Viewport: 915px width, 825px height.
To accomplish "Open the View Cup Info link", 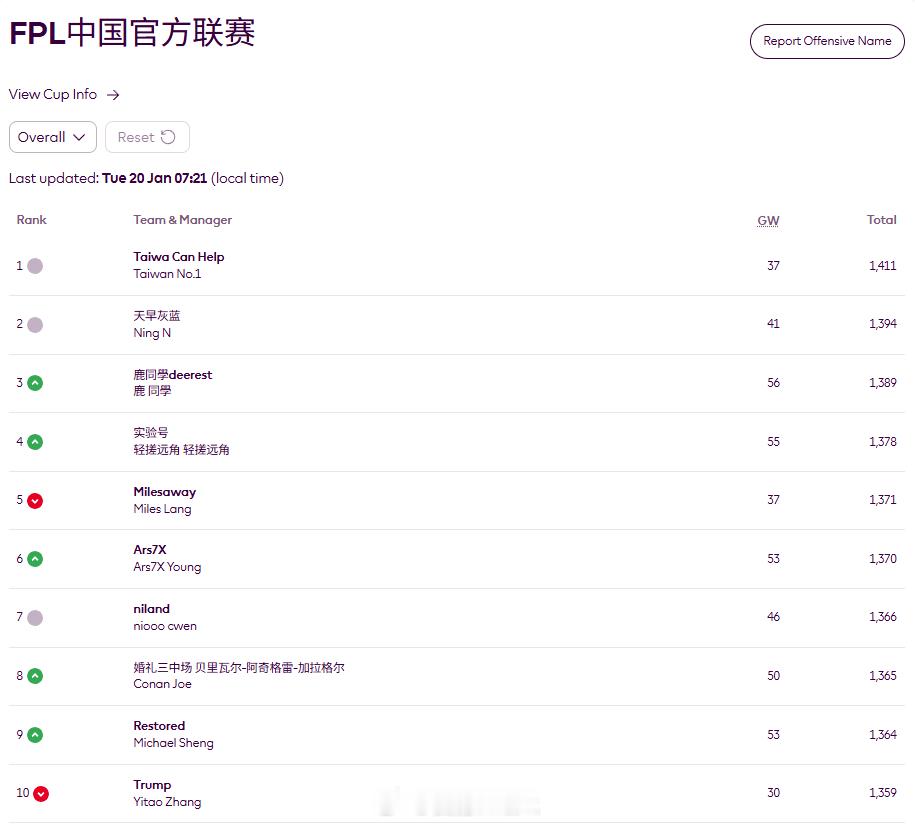I will coord(52,94).
